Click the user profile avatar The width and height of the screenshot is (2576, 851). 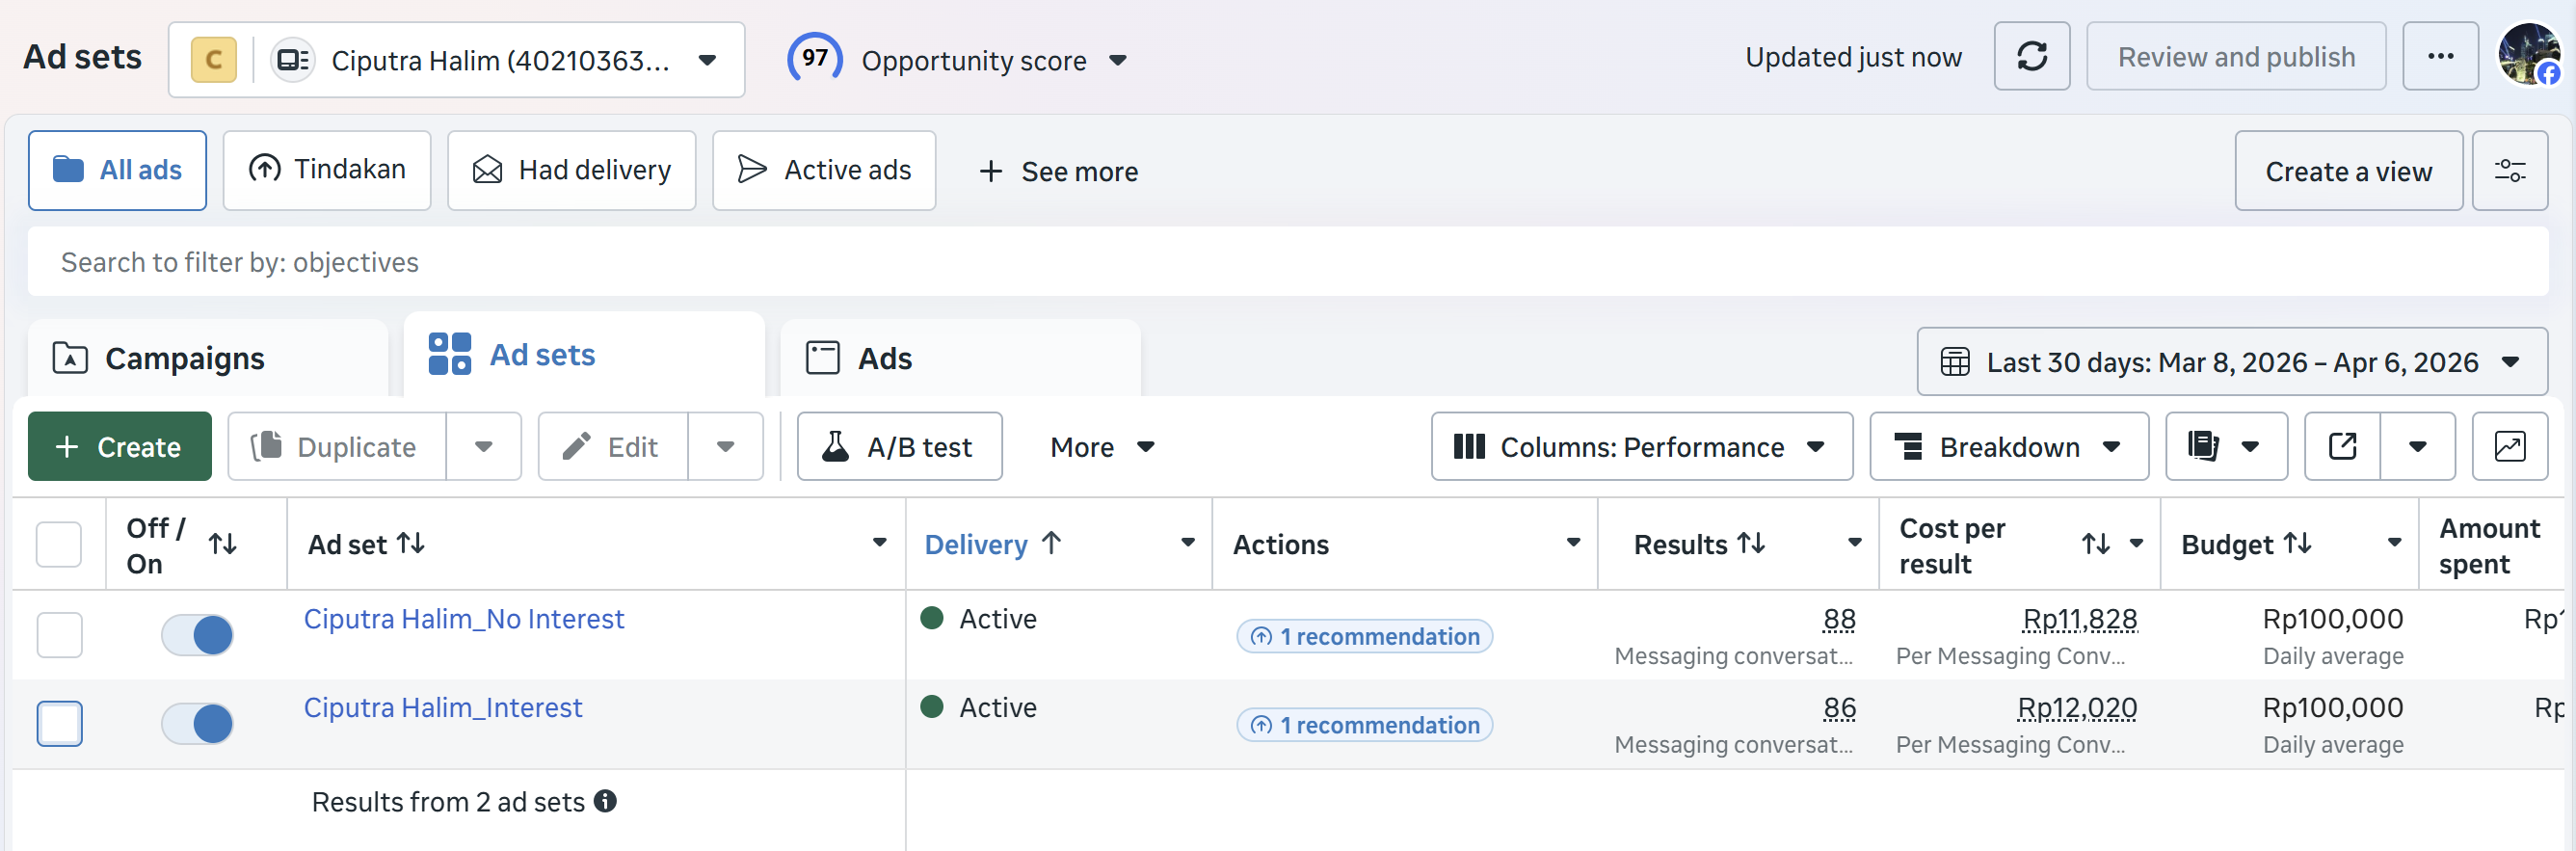[x=2528, y=56]
